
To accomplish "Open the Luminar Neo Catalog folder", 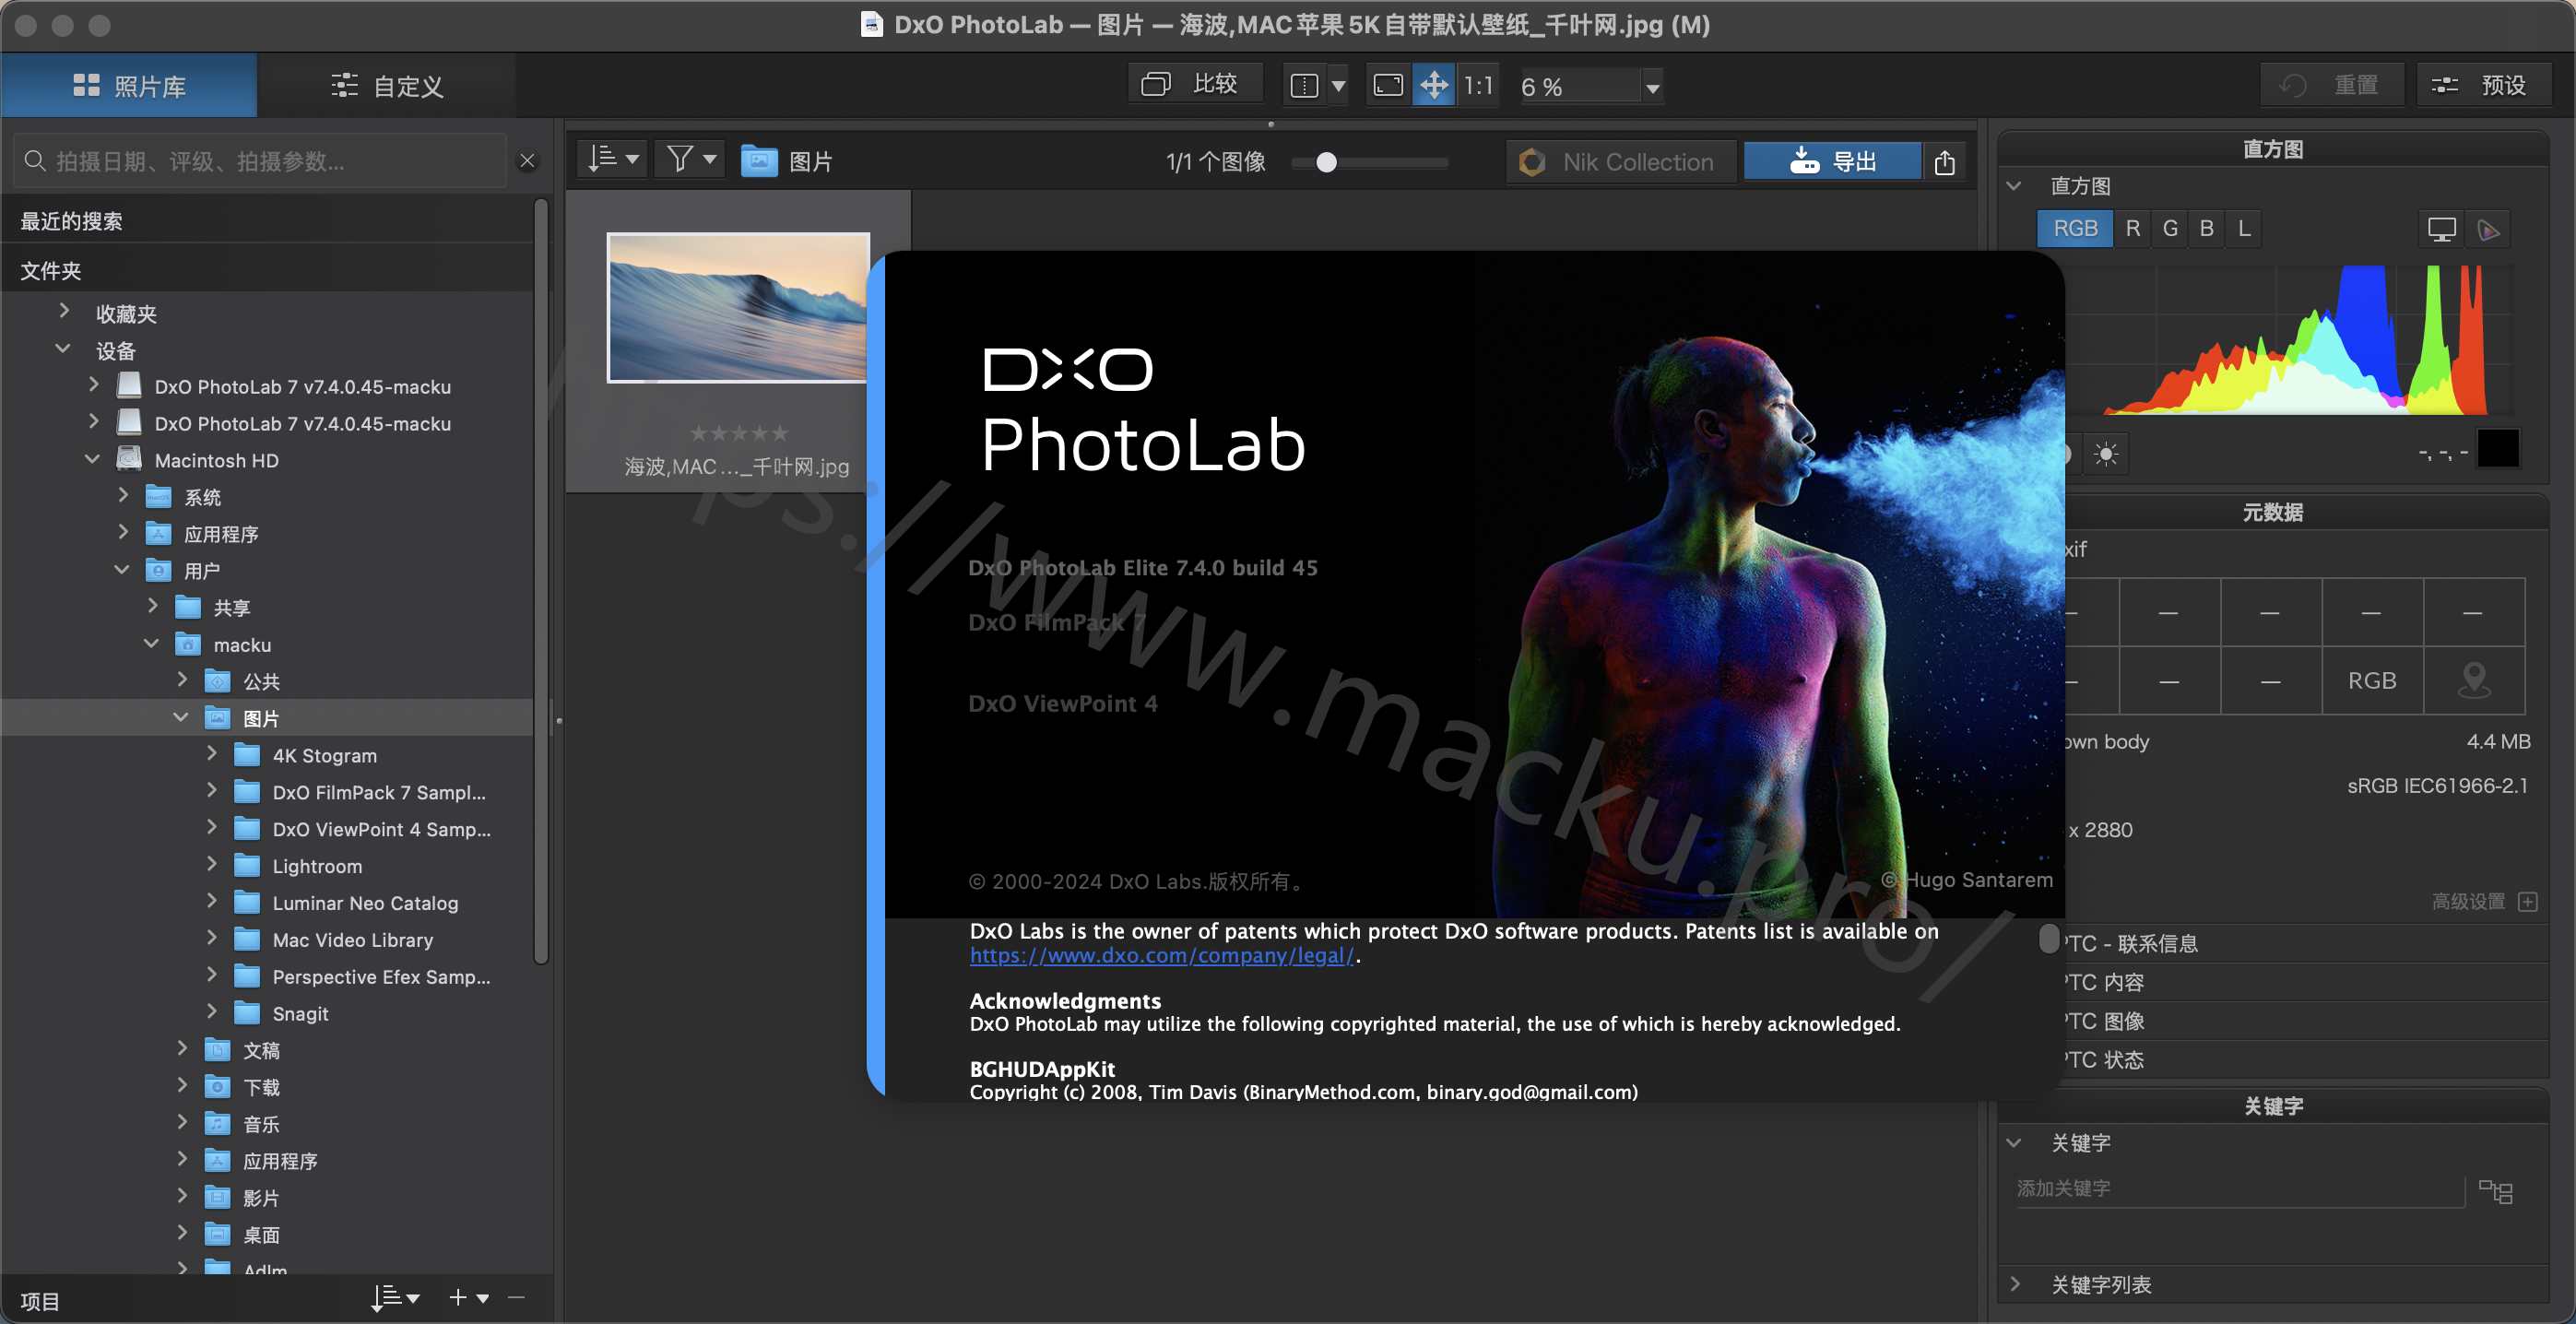I will [365, 903].
